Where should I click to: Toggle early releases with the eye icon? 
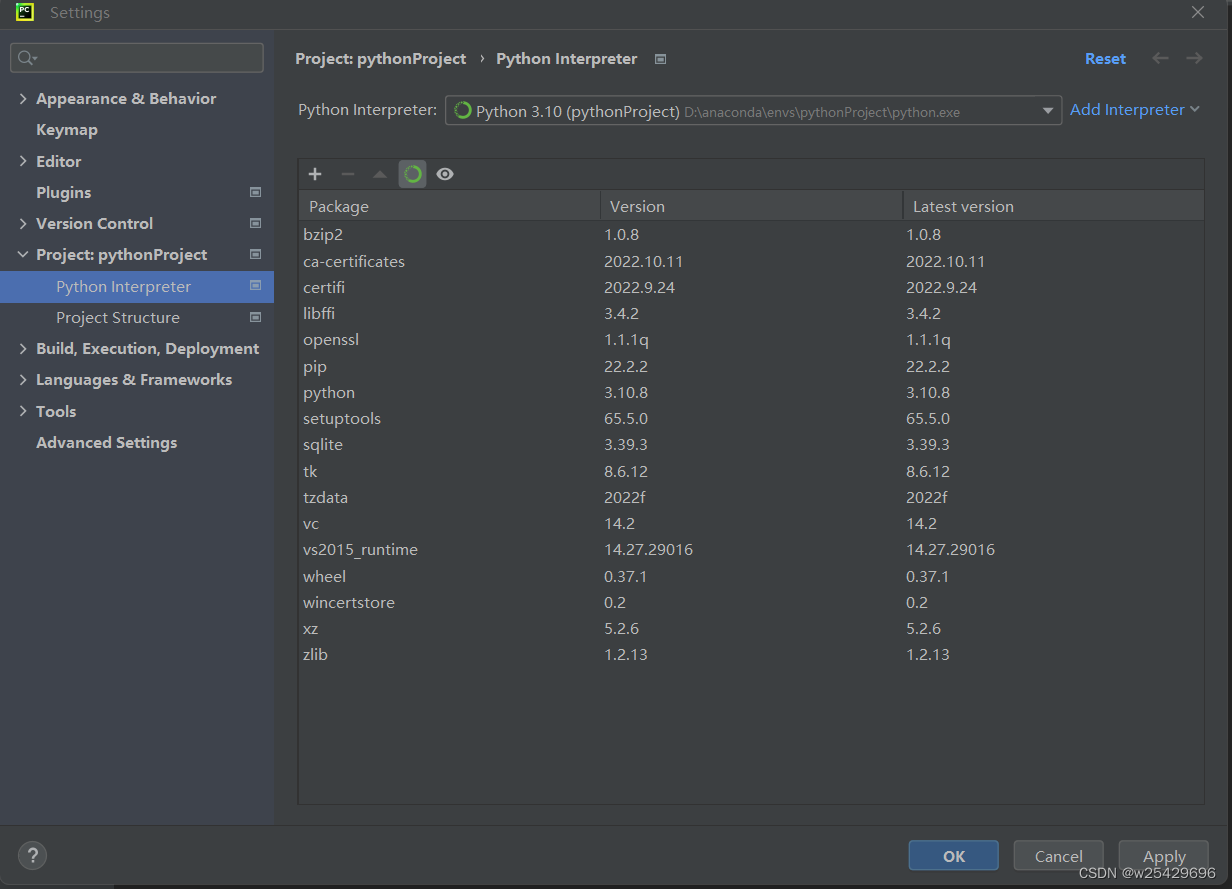444,173
